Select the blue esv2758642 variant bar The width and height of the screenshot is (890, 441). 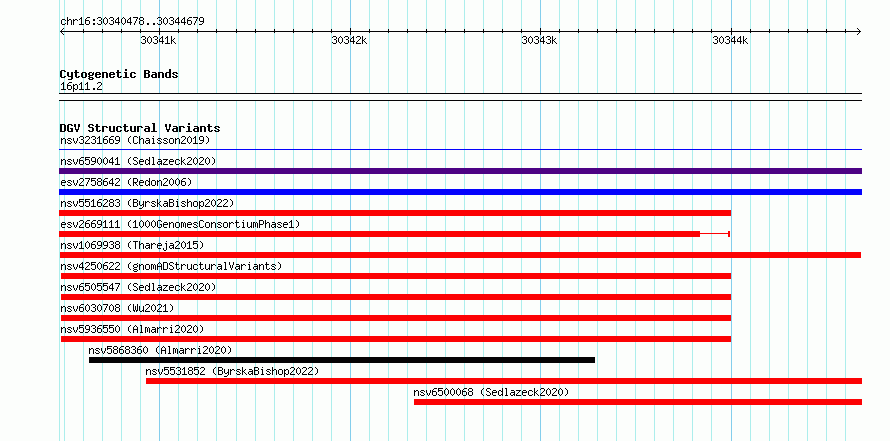461,192
